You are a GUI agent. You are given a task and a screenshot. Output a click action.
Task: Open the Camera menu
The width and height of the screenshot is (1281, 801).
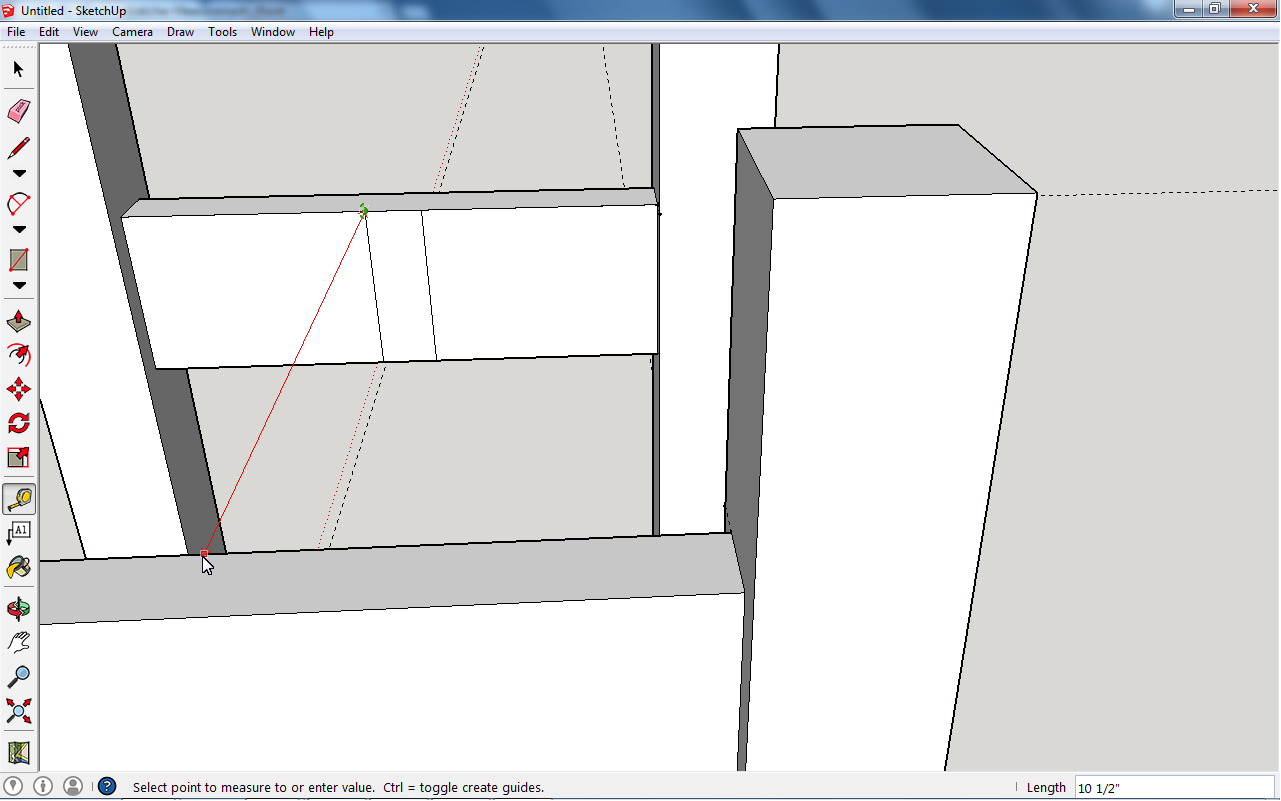point(132,31)
